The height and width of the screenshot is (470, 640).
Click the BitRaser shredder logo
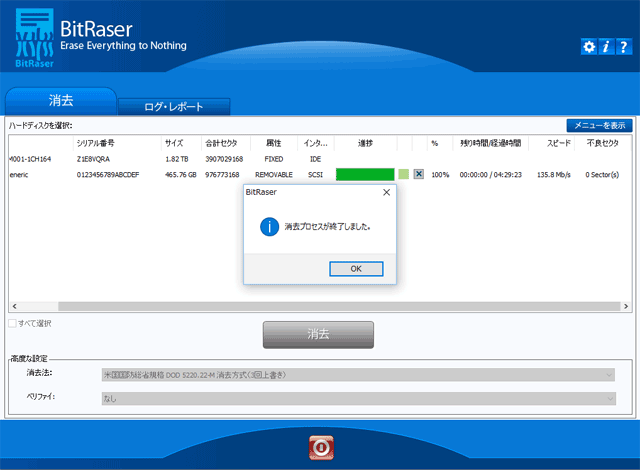click(35, 38)
